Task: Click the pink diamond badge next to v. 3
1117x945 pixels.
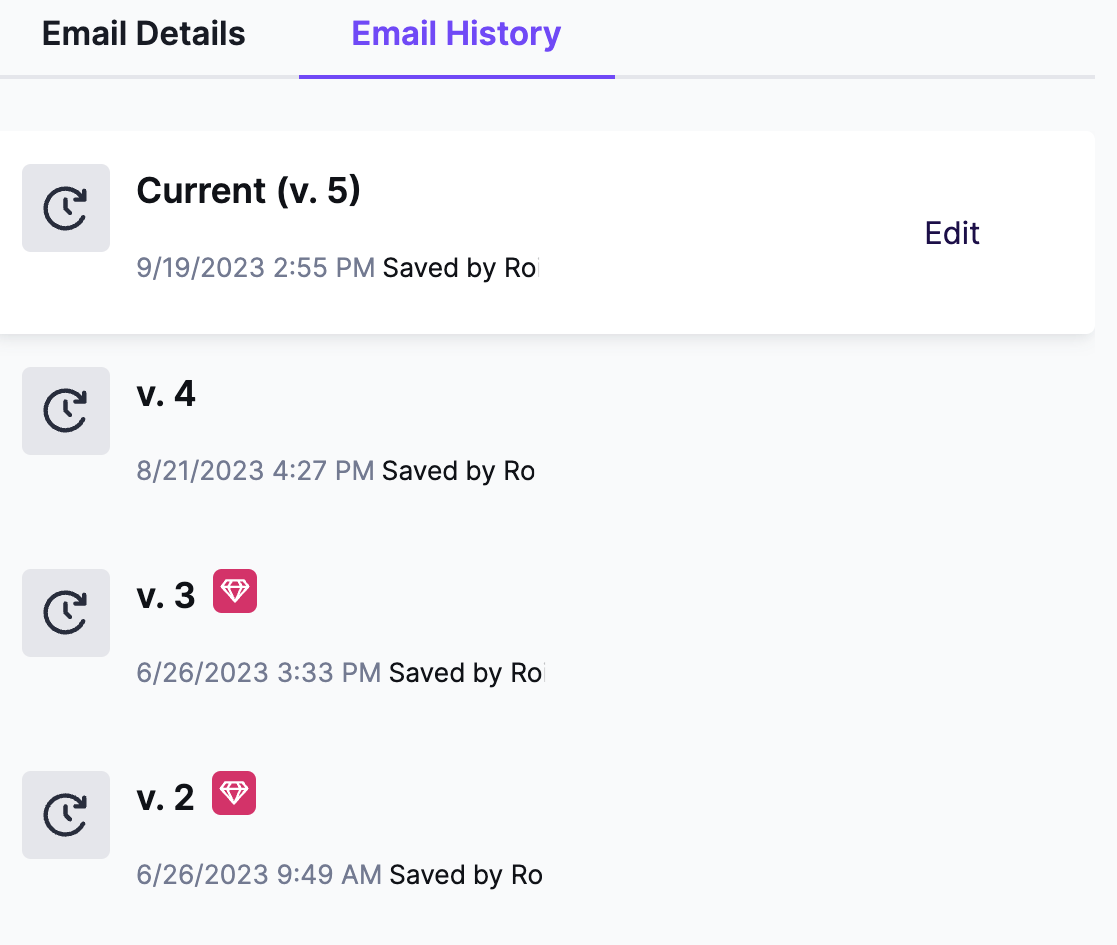Action: point(235,591)
